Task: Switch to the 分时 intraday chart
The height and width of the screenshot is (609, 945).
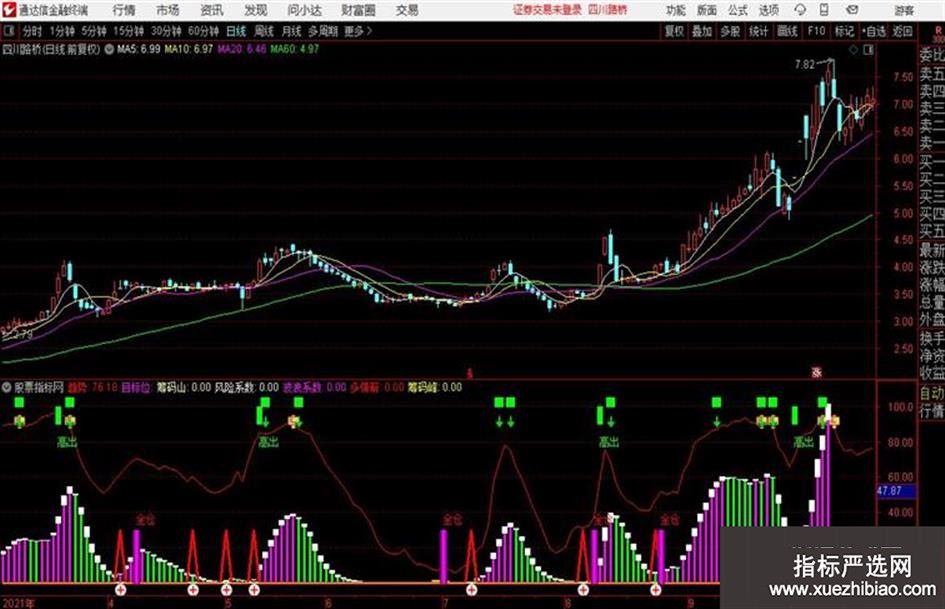Action: coord(33,31)
